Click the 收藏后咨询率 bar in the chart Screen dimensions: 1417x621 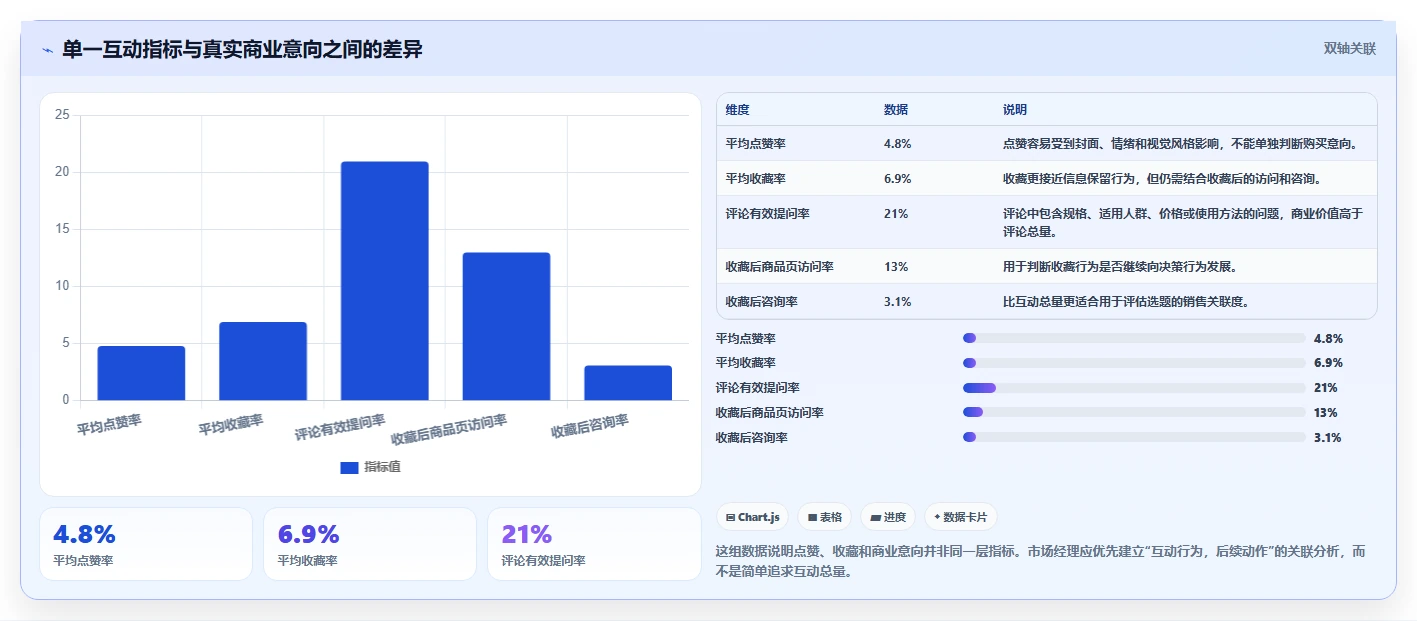(628, 383)
